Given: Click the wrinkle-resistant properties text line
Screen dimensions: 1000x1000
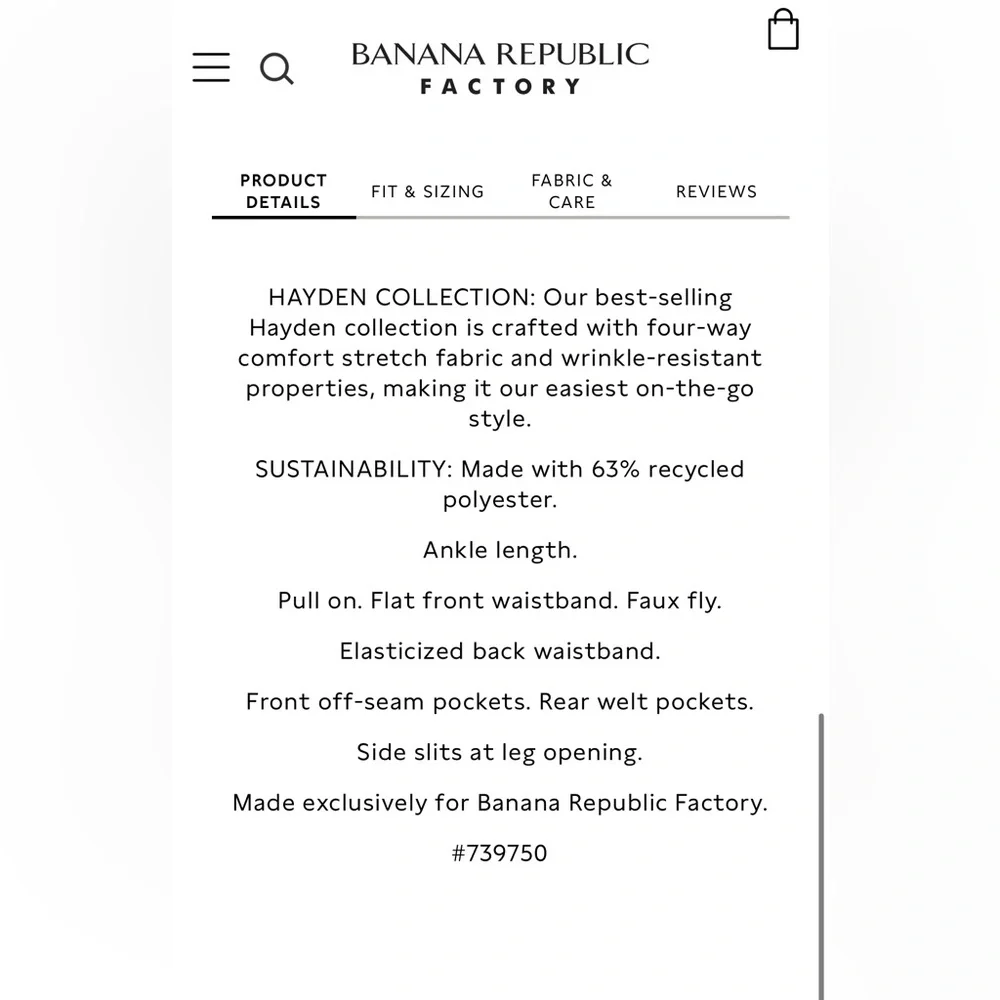Looking at the screenshot, I should click(500, 358).
